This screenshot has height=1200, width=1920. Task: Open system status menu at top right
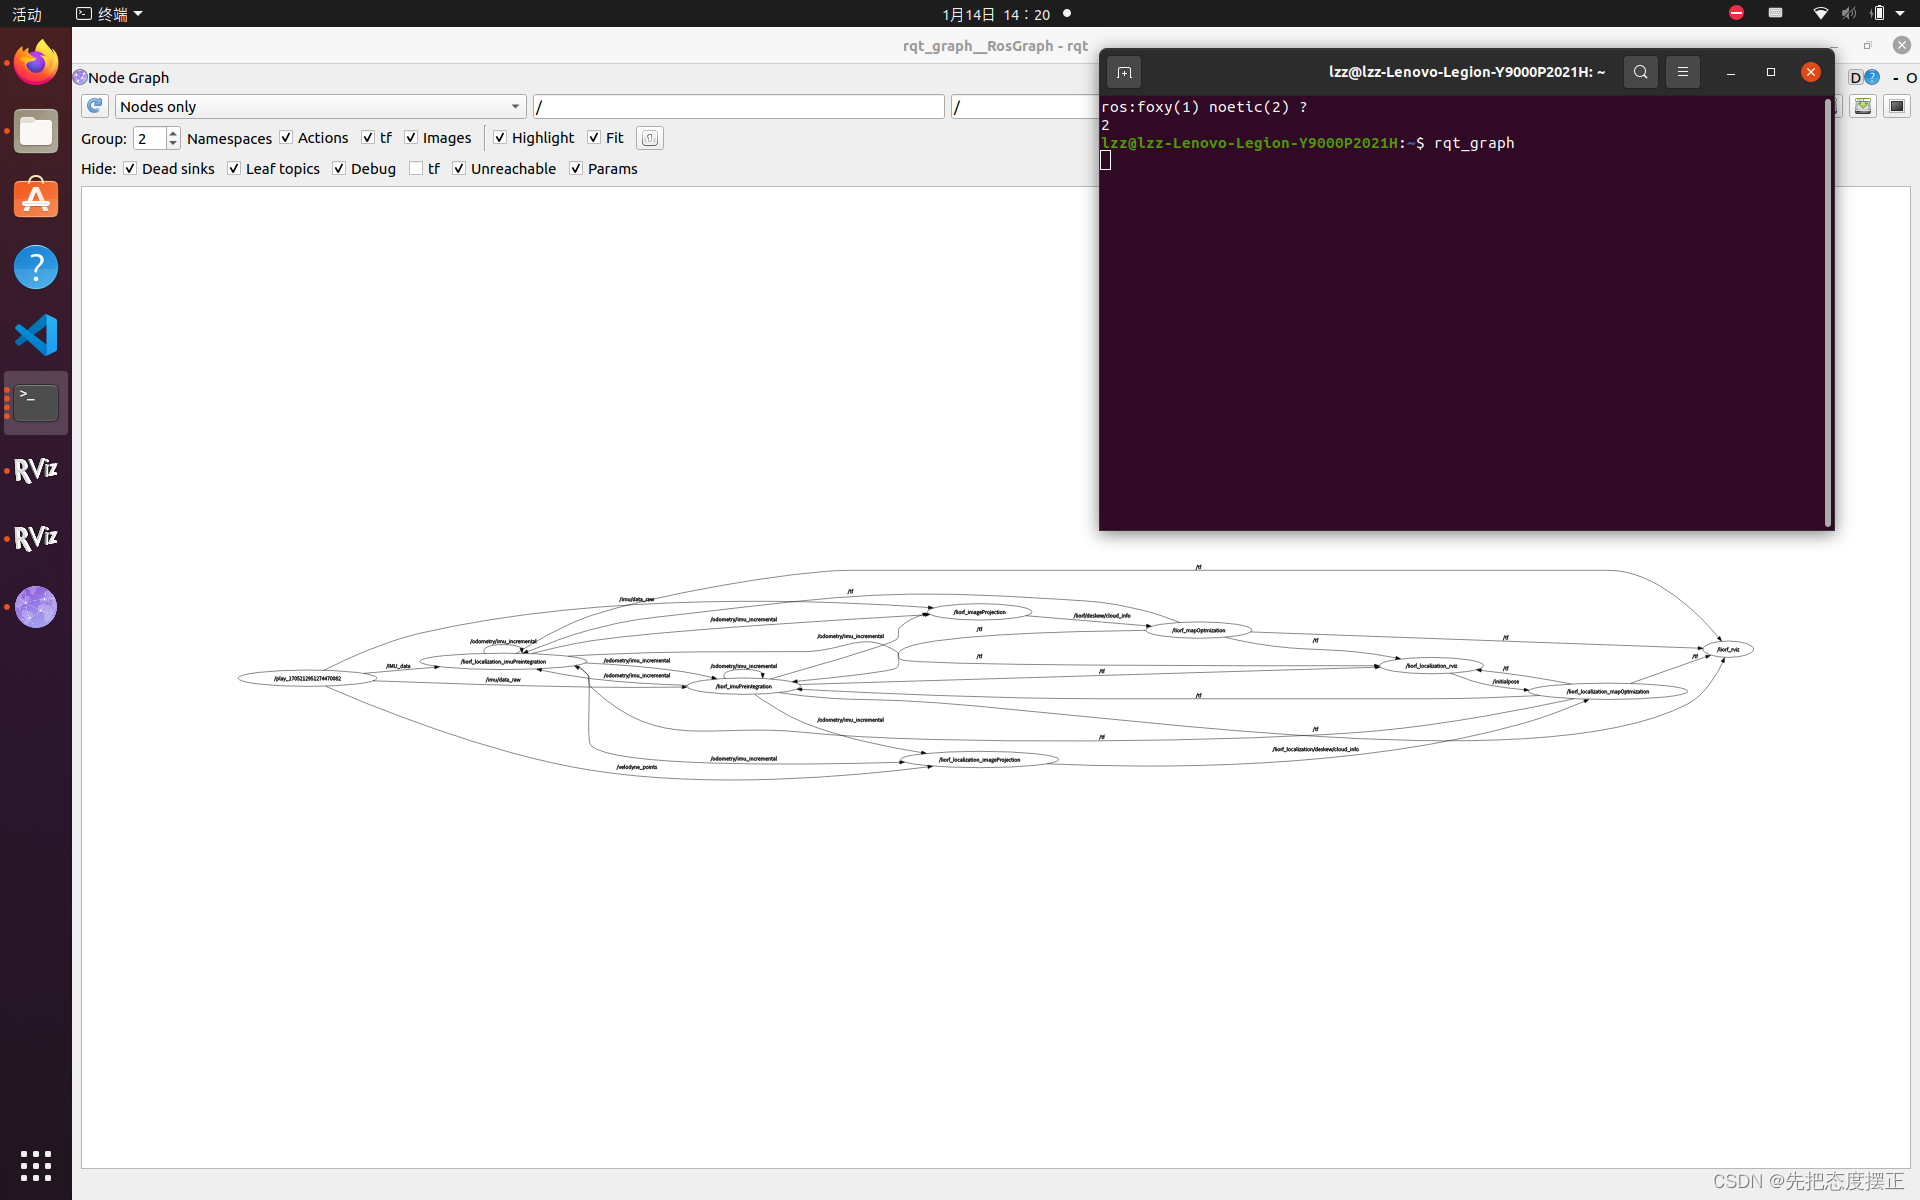(x=1860, y=13)
